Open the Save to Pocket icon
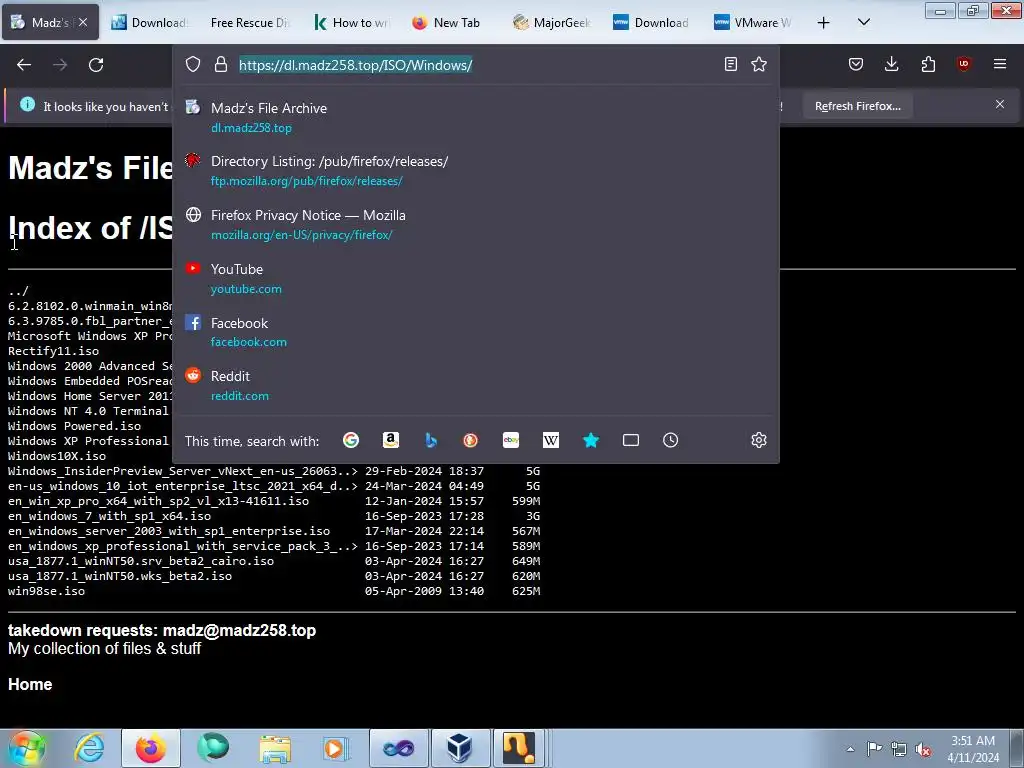 856,64
